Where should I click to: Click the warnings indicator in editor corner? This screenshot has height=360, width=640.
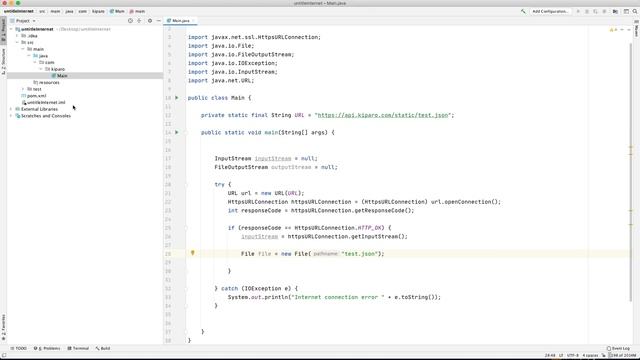click(x=613, y=30)
